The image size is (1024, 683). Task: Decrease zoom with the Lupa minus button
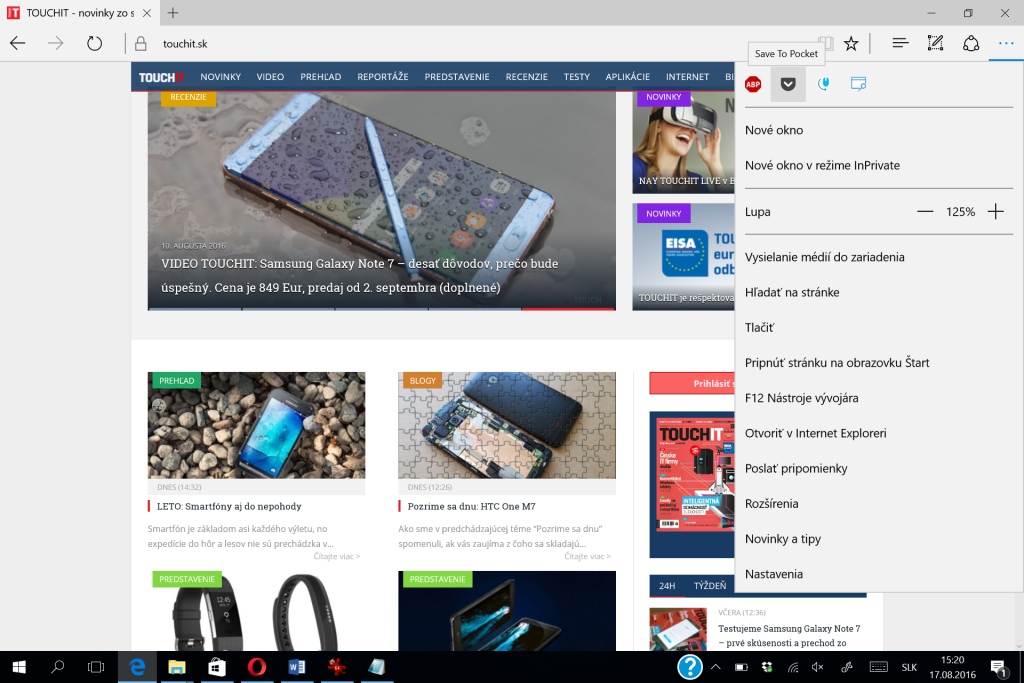point(925,212)
